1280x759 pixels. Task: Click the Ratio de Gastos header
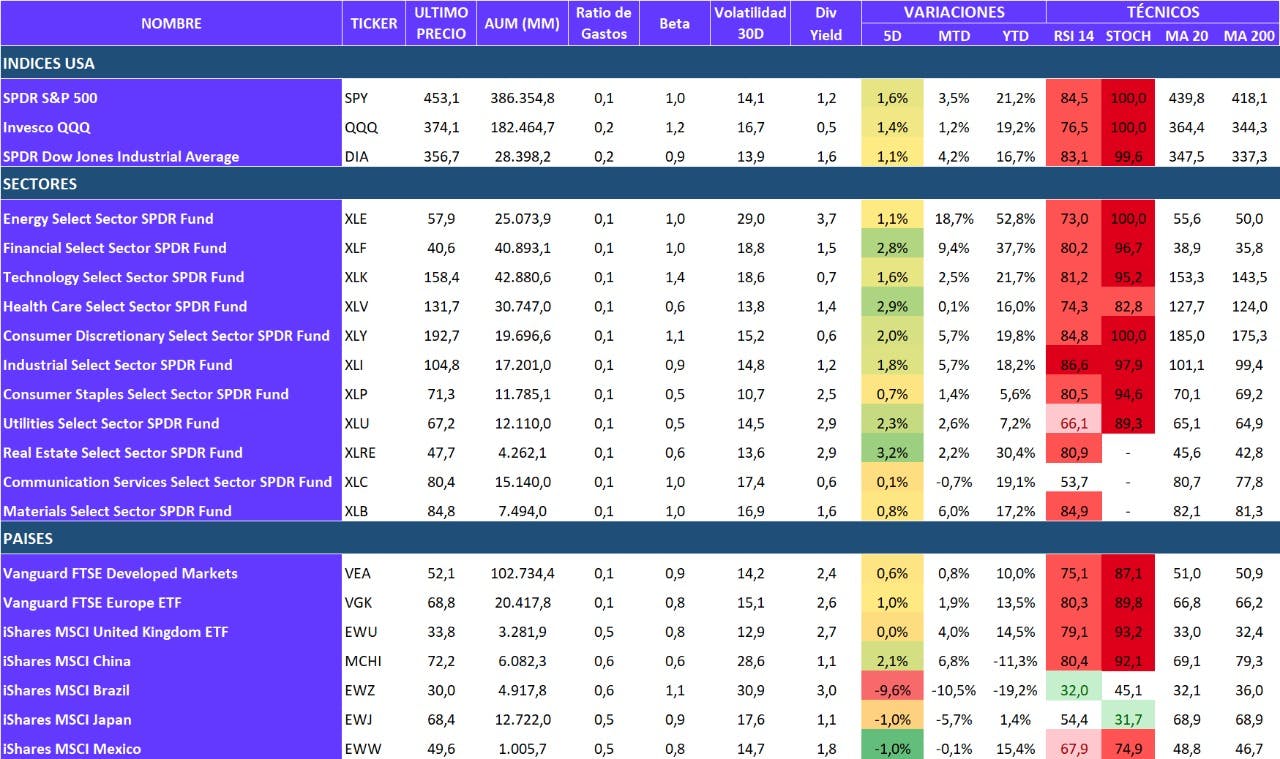[x=603, y=23]
